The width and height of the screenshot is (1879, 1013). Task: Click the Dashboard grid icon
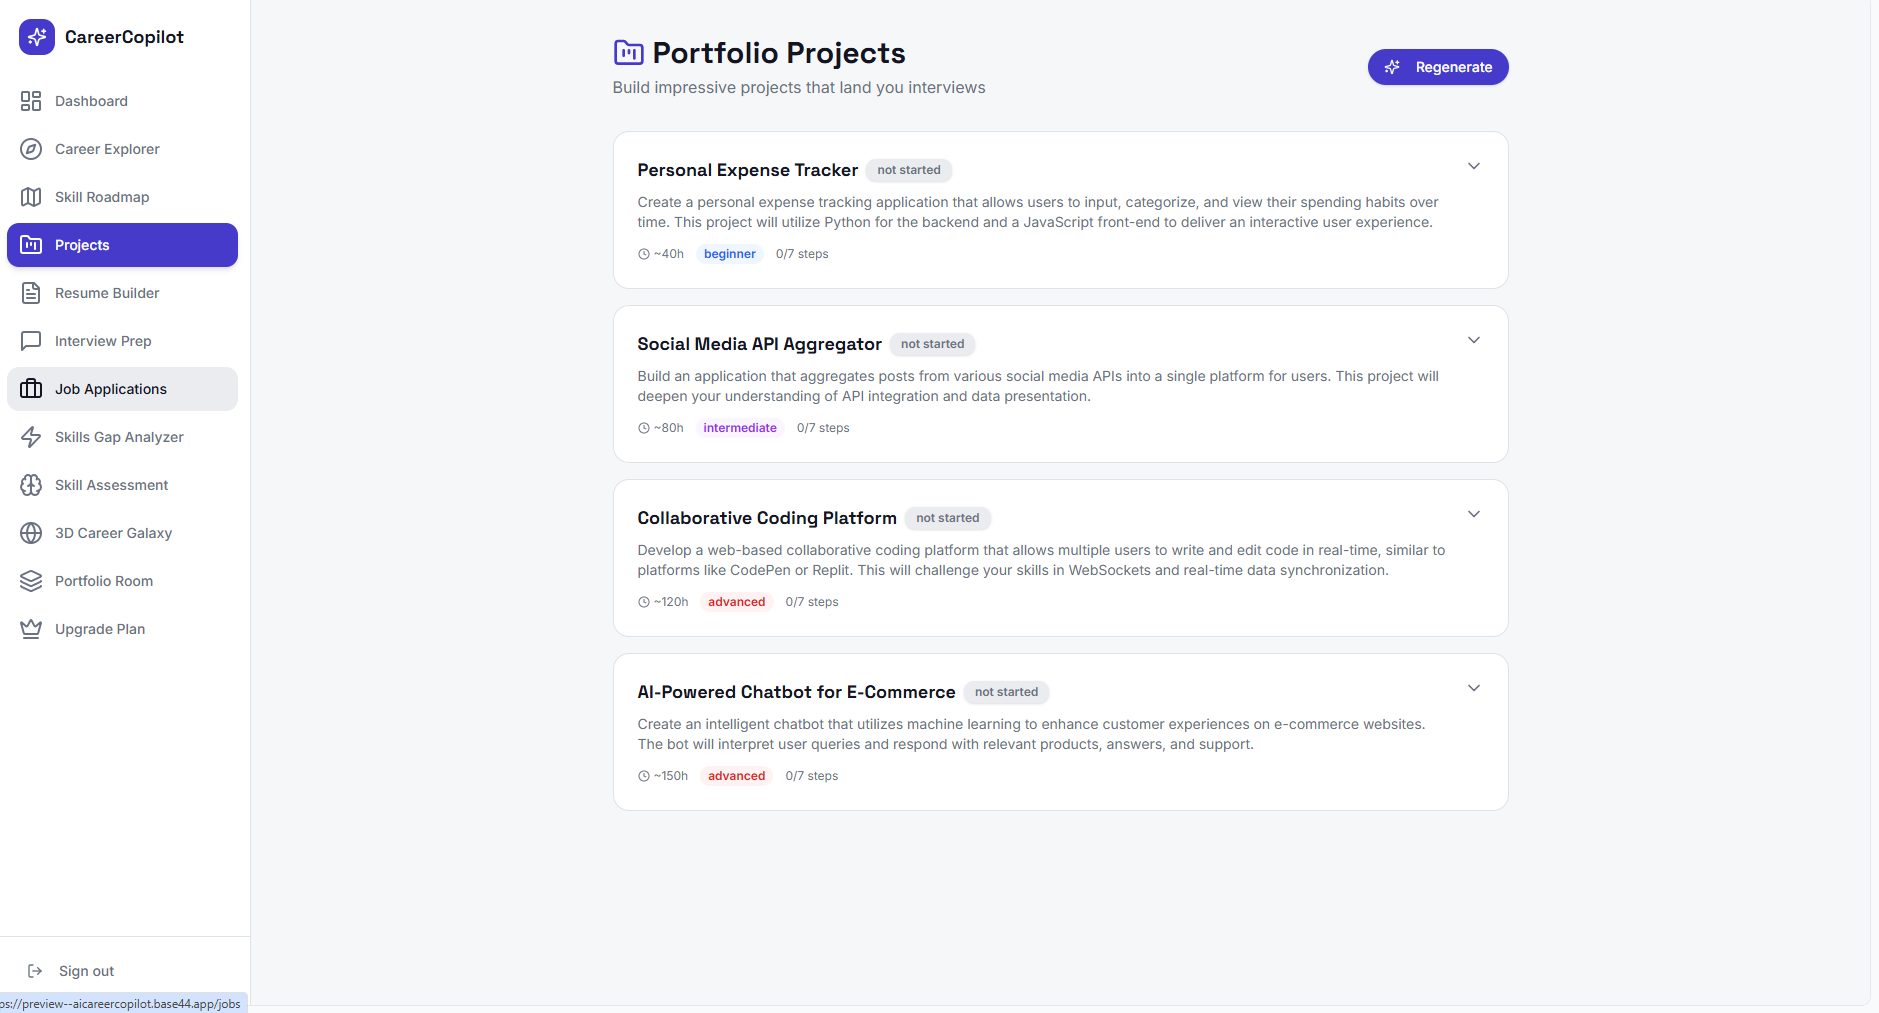point(31,101)
